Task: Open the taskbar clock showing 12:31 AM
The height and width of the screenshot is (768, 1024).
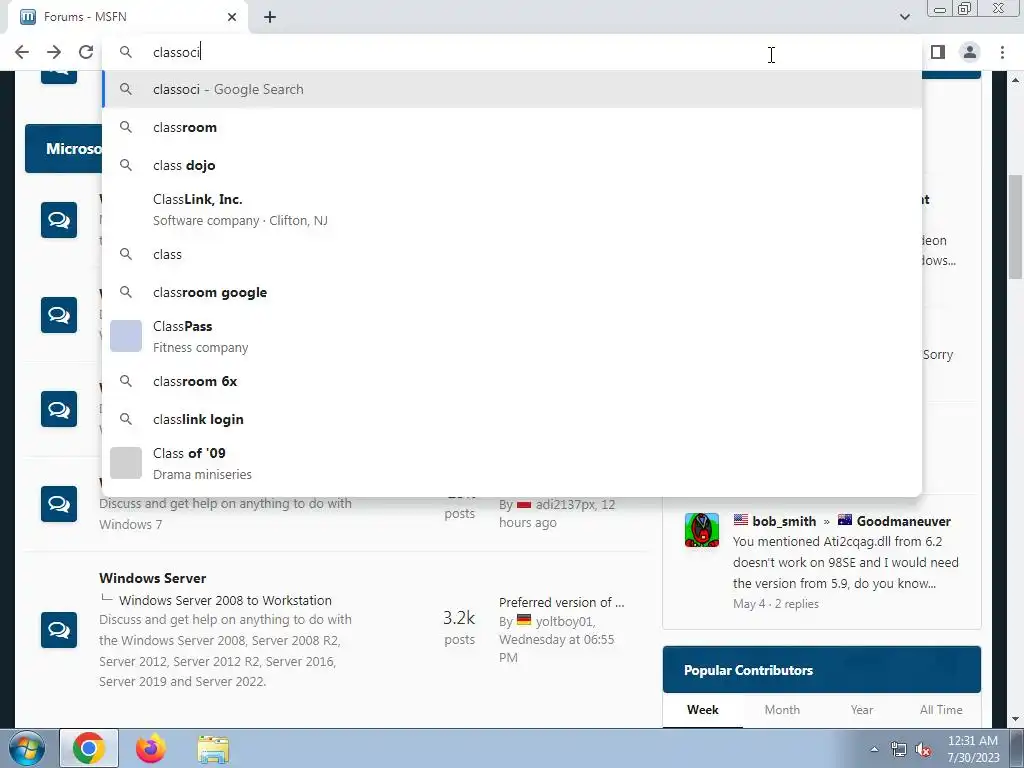Action: (x=973, y=749)
